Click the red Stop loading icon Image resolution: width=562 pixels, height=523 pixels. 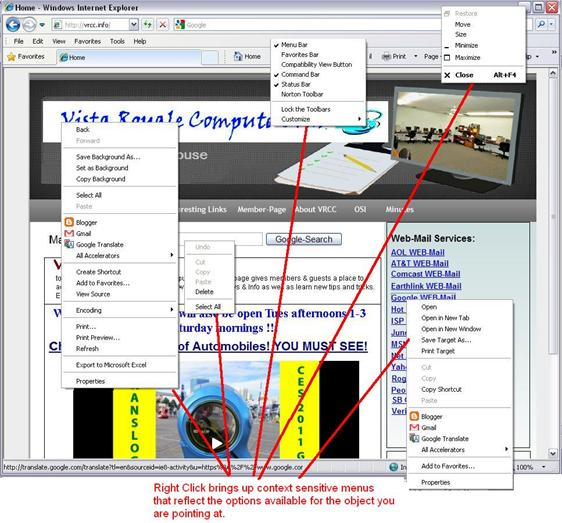coord(162,25)
